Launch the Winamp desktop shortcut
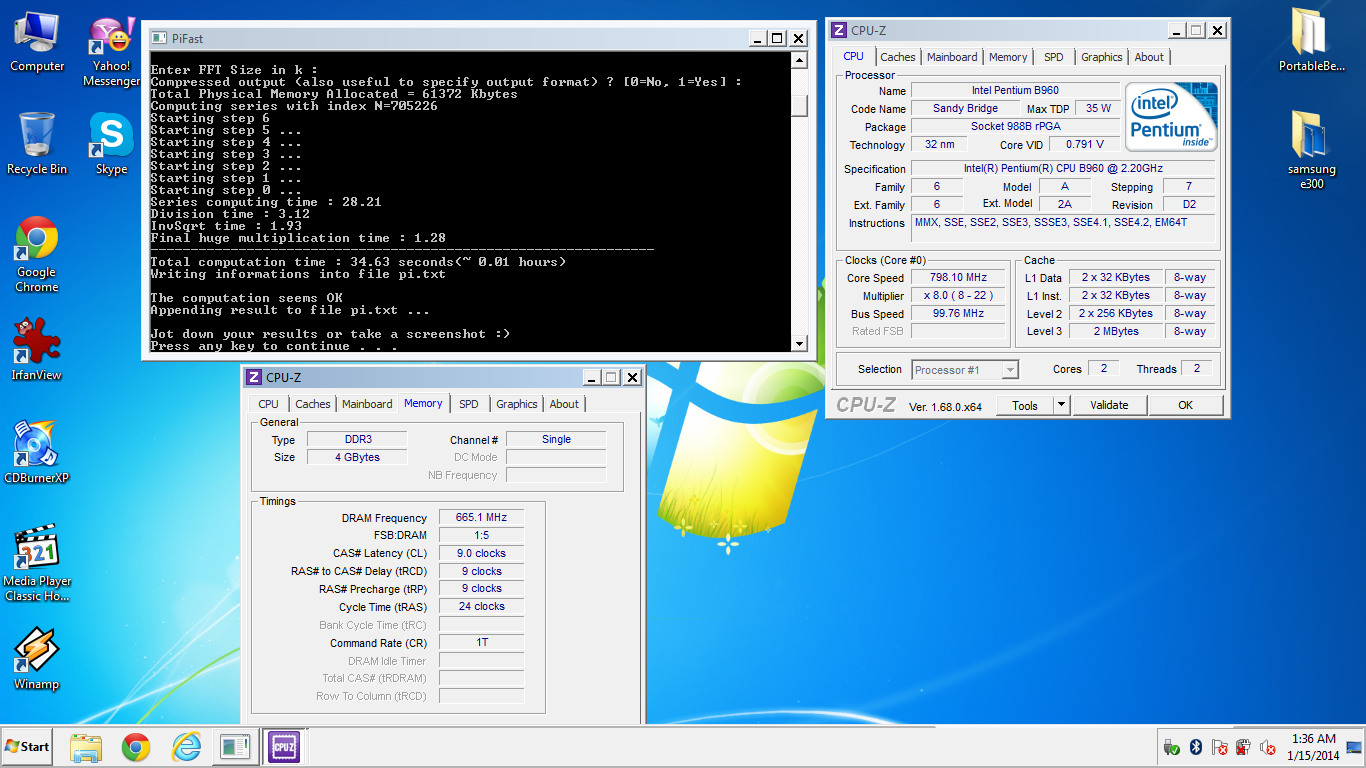The width and height of the screenshot is (1366, 768). coord(37,659)
